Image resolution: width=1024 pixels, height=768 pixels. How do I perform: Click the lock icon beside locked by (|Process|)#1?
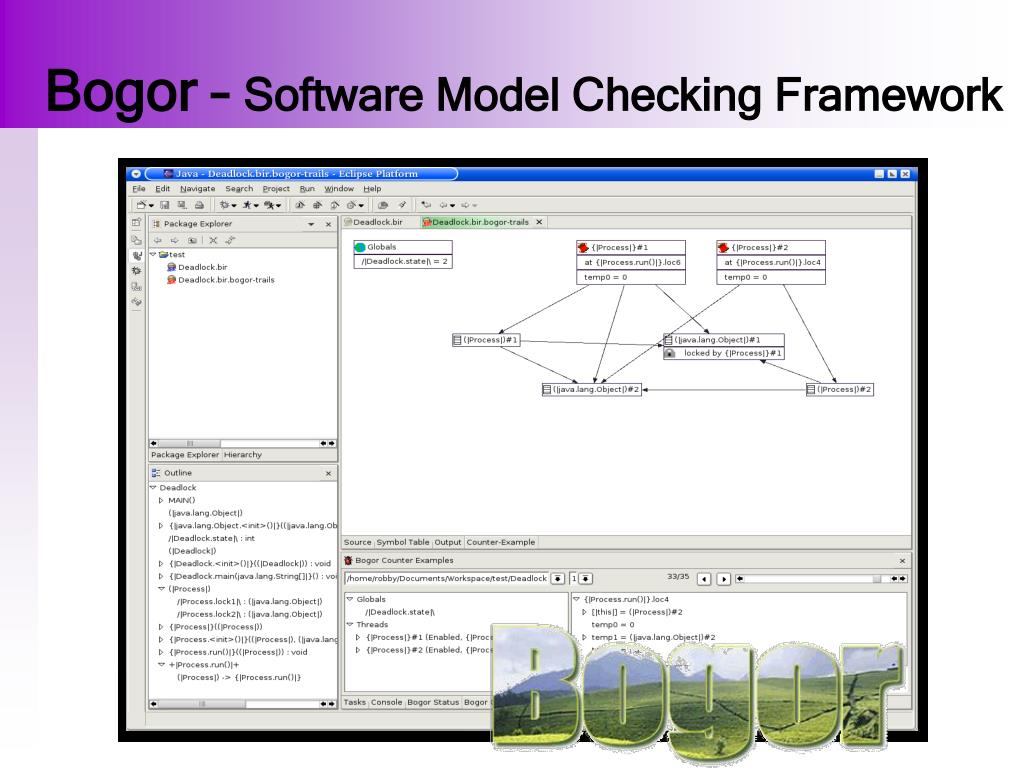click(x=669, y=353)
